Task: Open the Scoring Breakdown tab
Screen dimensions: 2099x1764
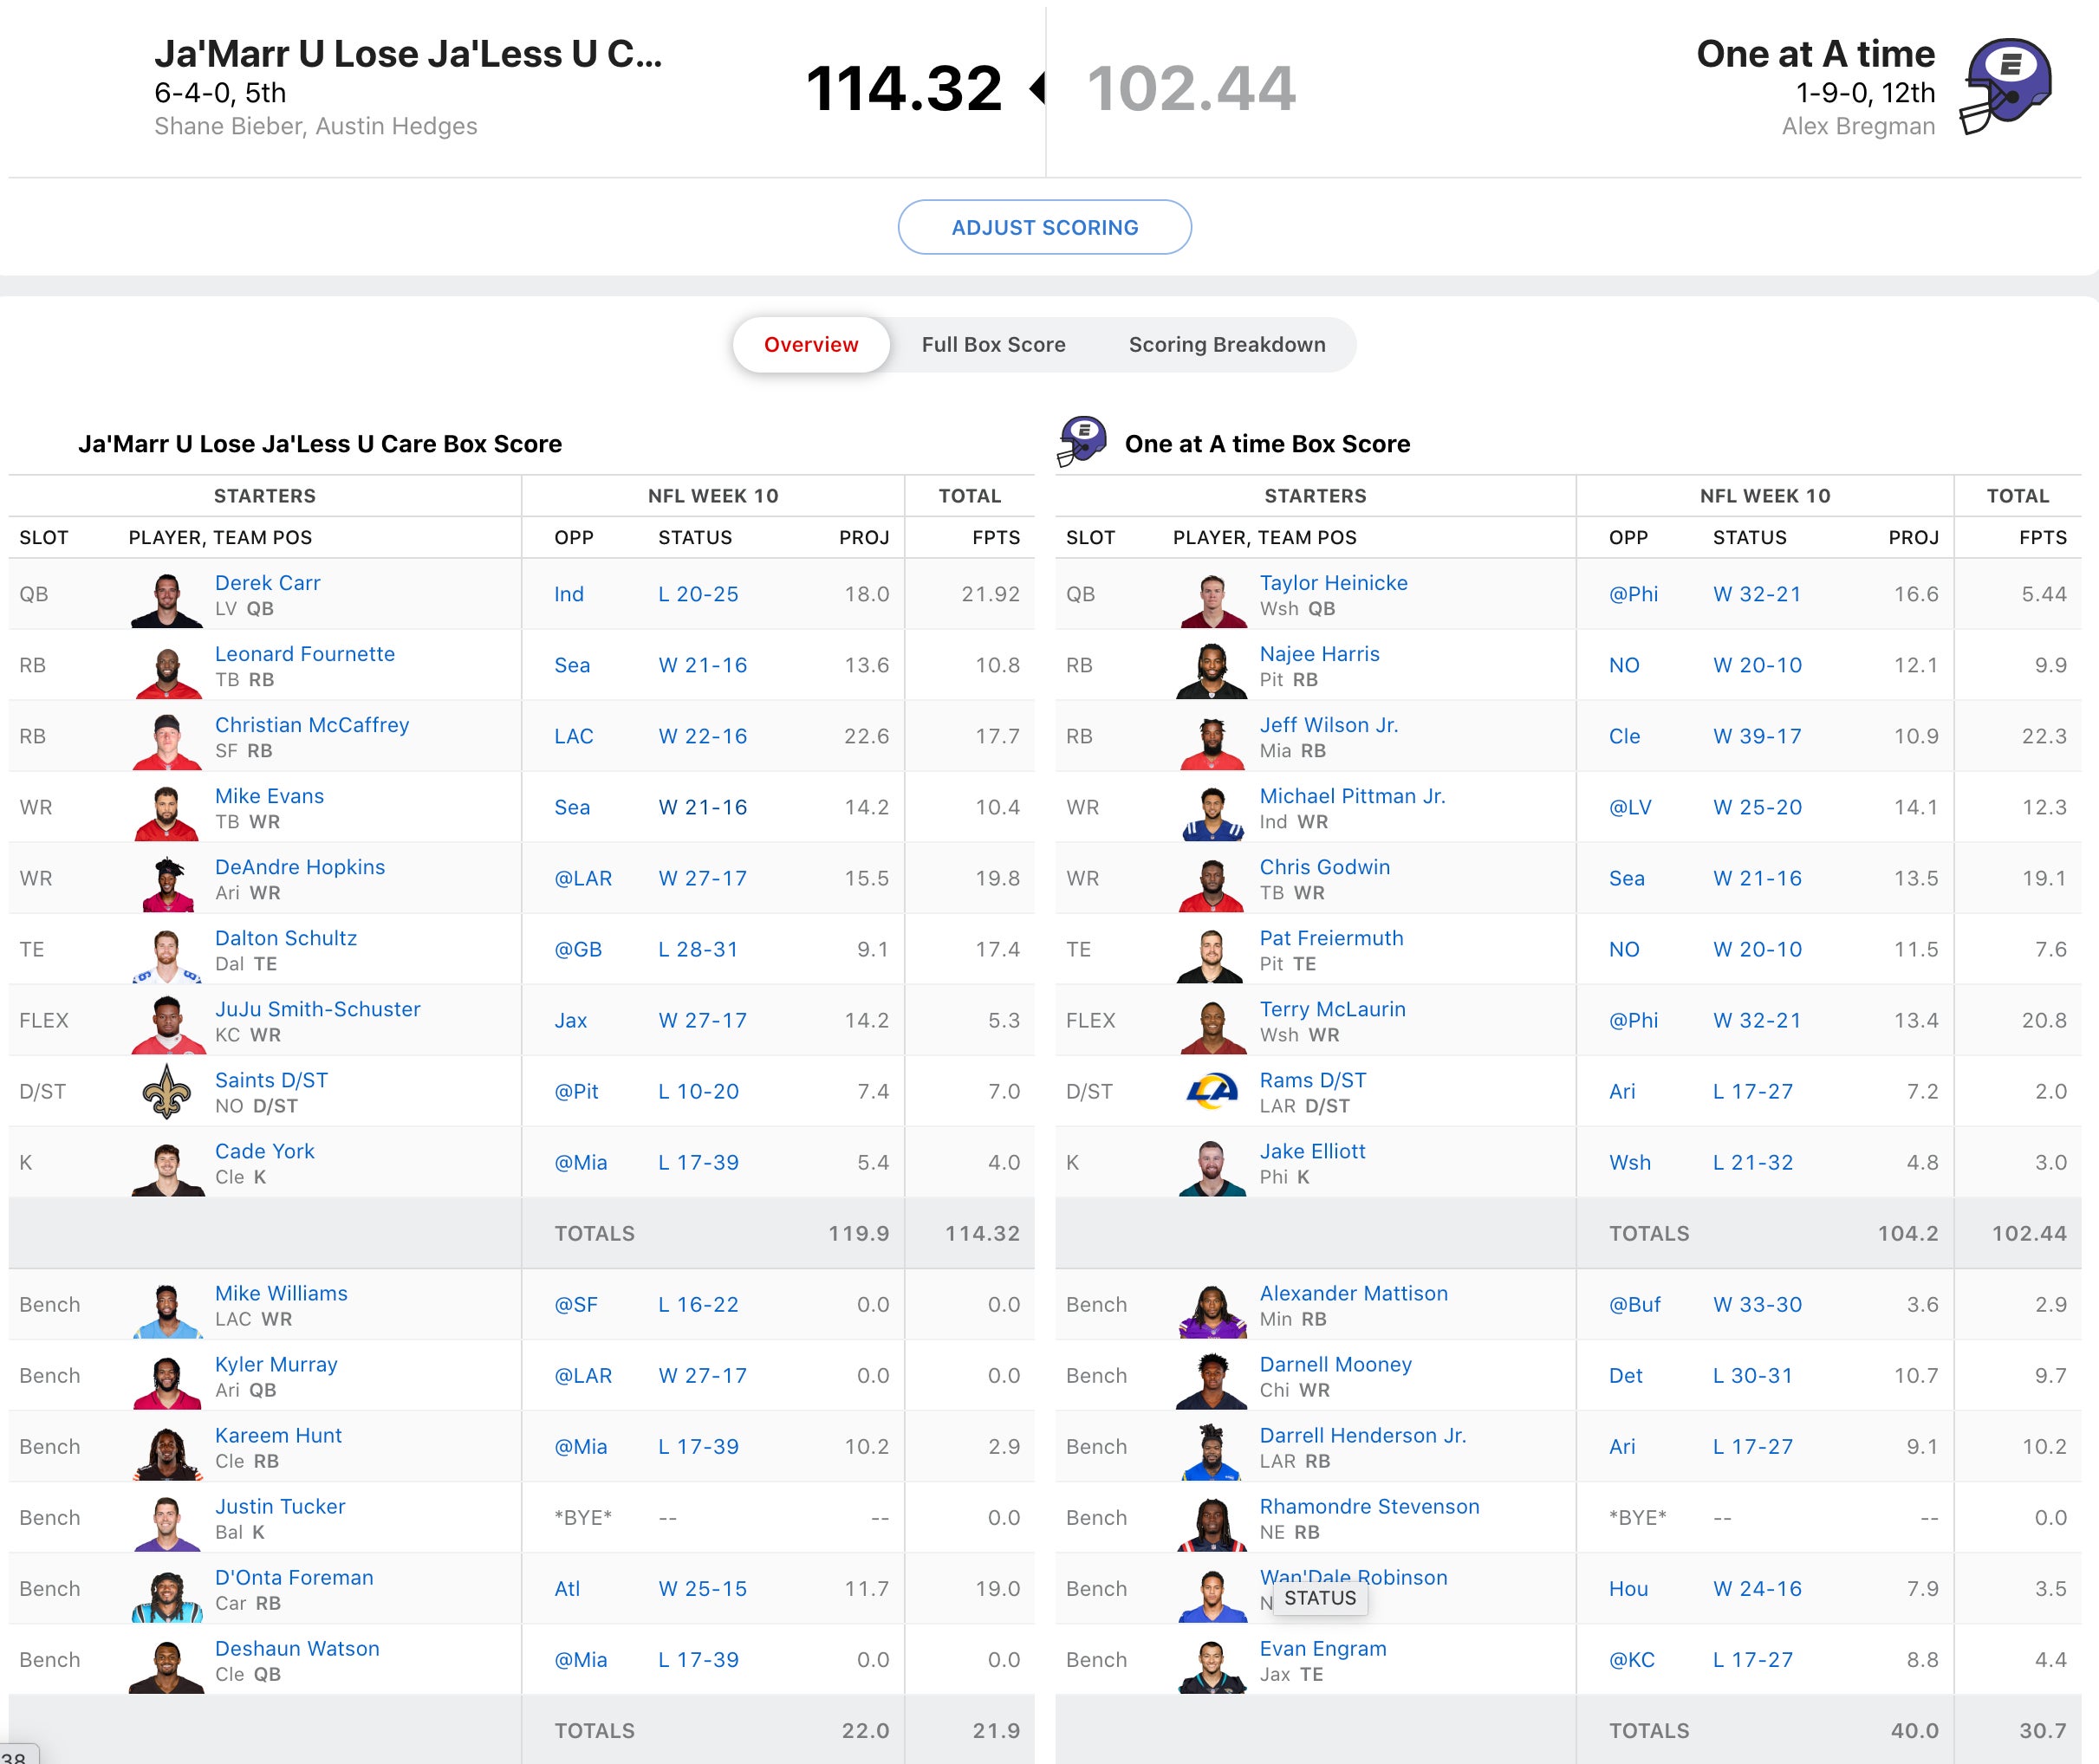Action: coord(1226,345)
